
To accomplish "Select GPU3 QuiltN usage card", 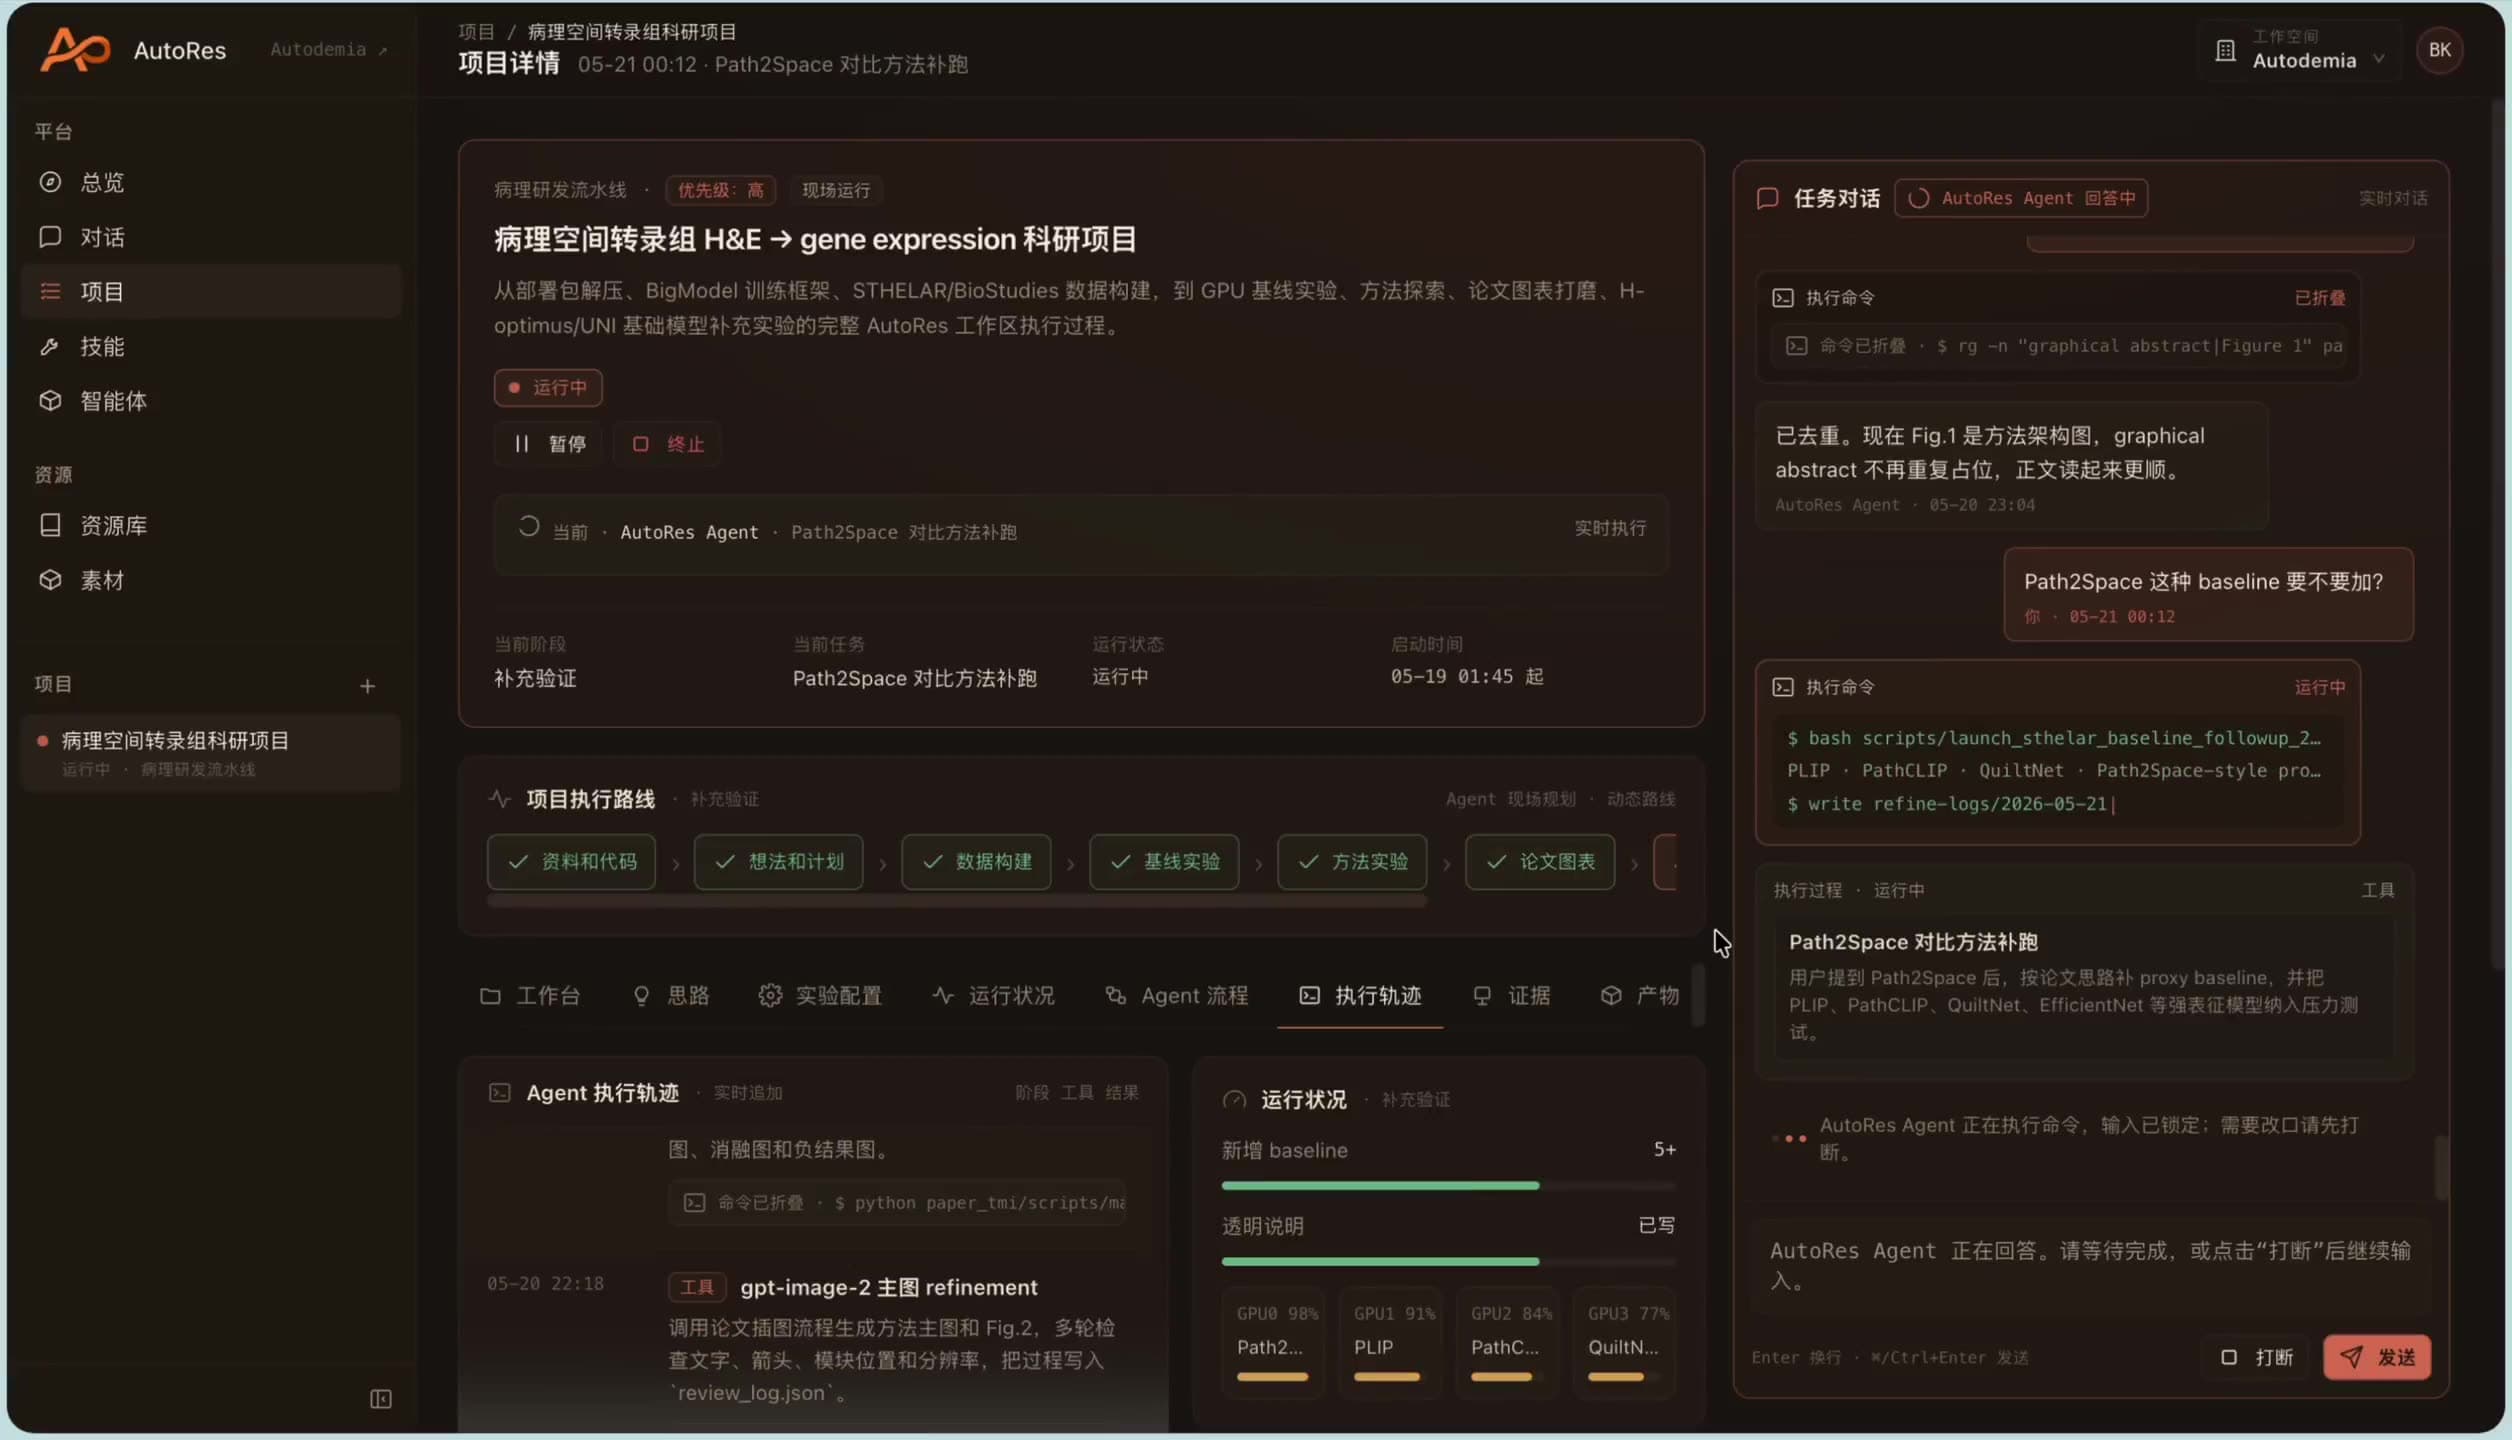I will pos(1624,1342).
